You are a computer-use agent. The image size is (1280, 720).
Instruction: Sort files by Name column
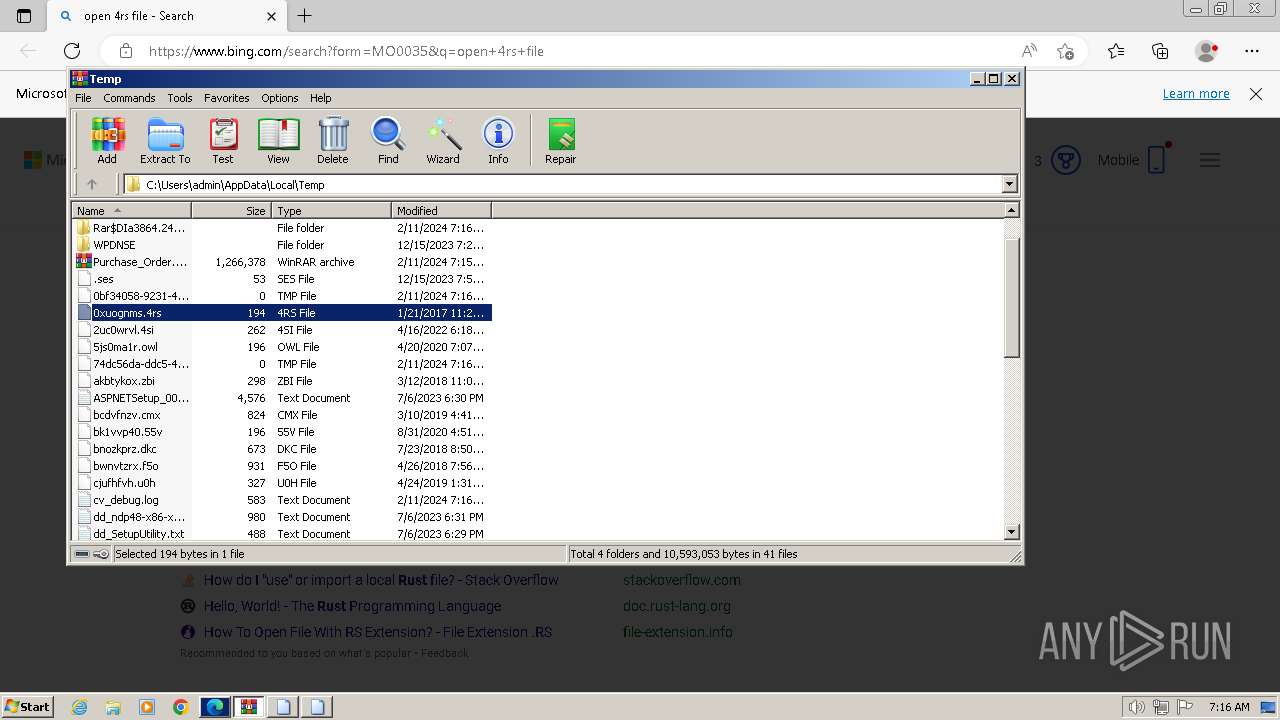click(131, 210)
